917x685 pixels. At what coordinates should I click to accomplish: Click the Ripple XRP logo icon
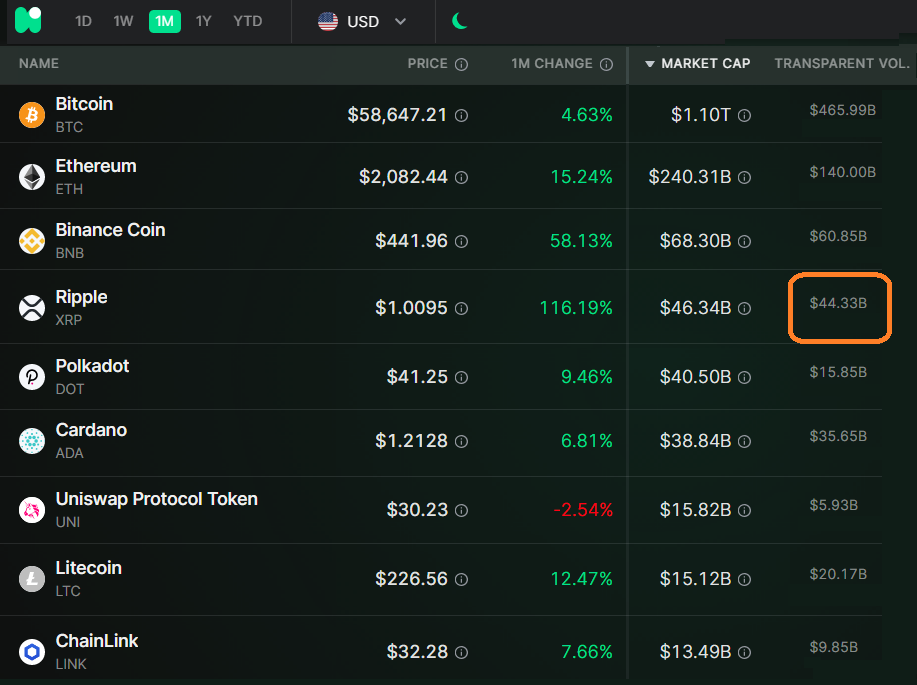[32, 308]
